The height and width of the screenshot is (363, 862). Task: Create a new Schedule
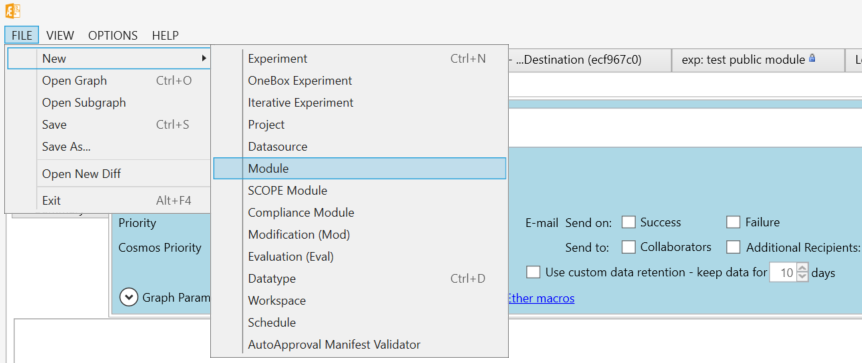[x=360, y=322]
